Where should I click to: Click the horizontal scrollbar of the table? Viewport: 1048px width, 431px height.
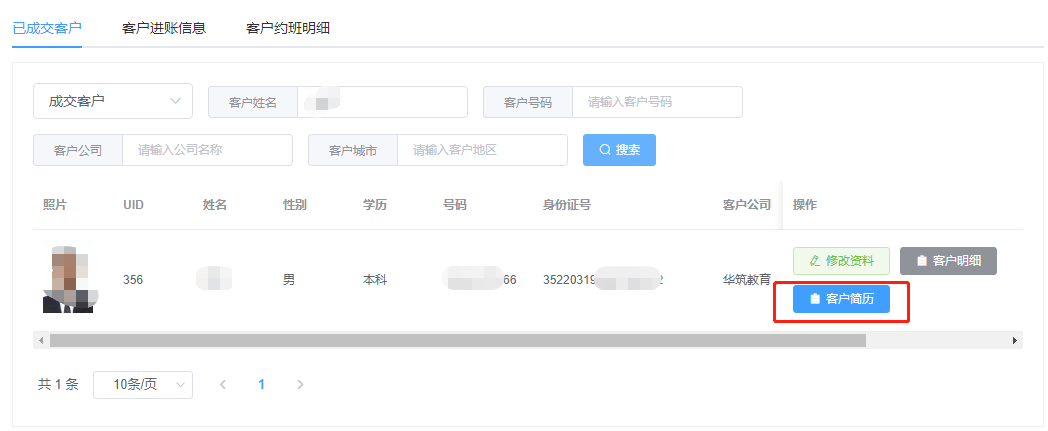tap(457, 341)
